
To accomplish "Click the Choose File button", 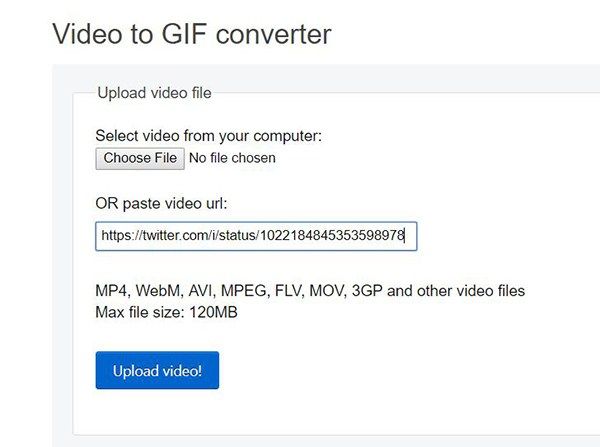I will 140,158.
